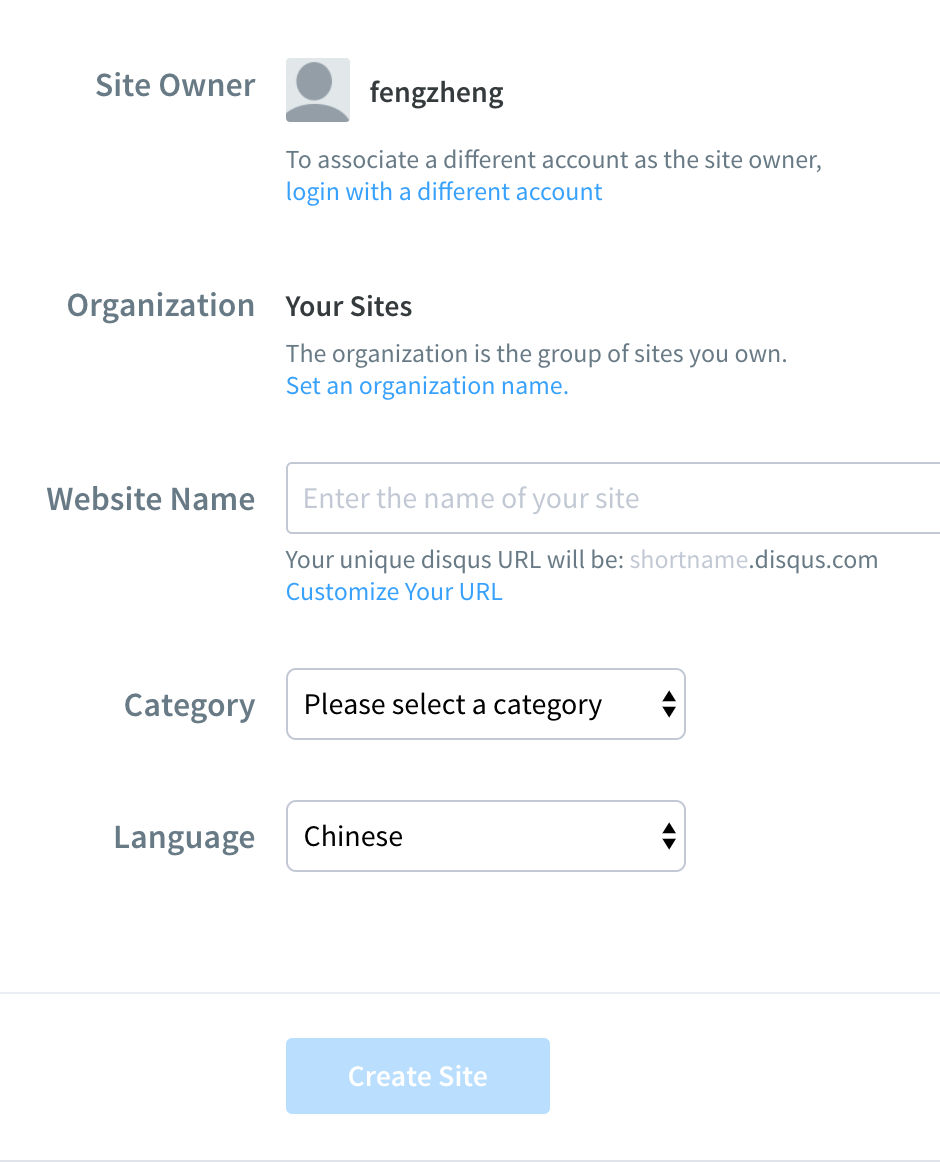Select the fengzheng username text
Viewport: 940px width, 1162px height.
[436, 93]
